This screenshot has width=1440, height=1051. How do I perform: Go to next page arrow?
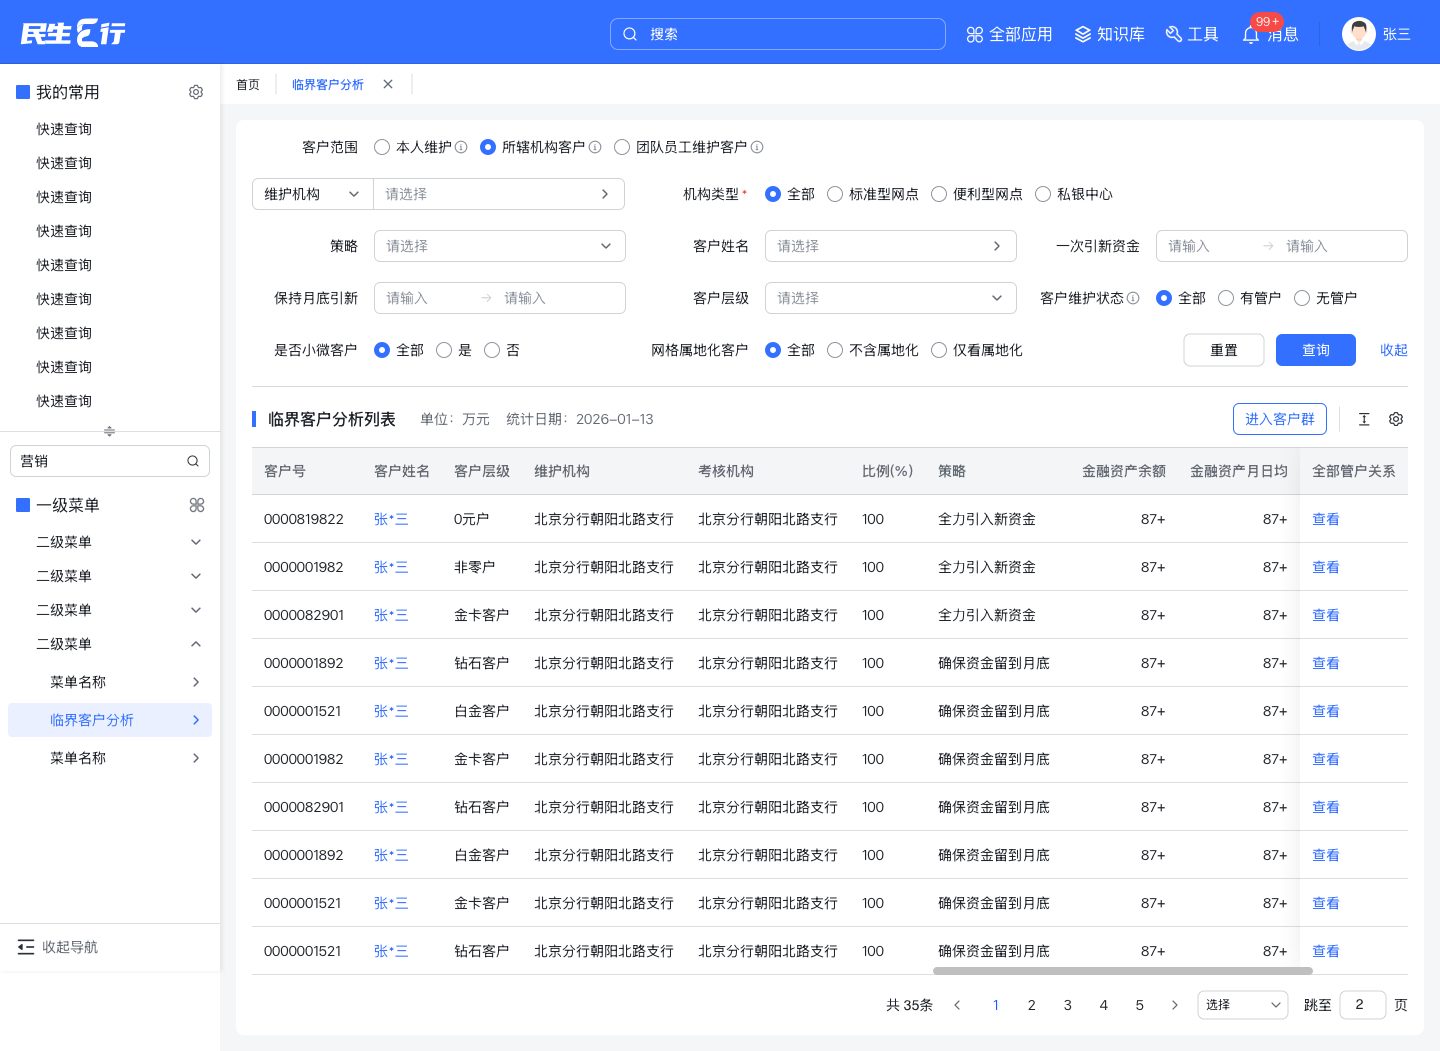(1175, 1005)
